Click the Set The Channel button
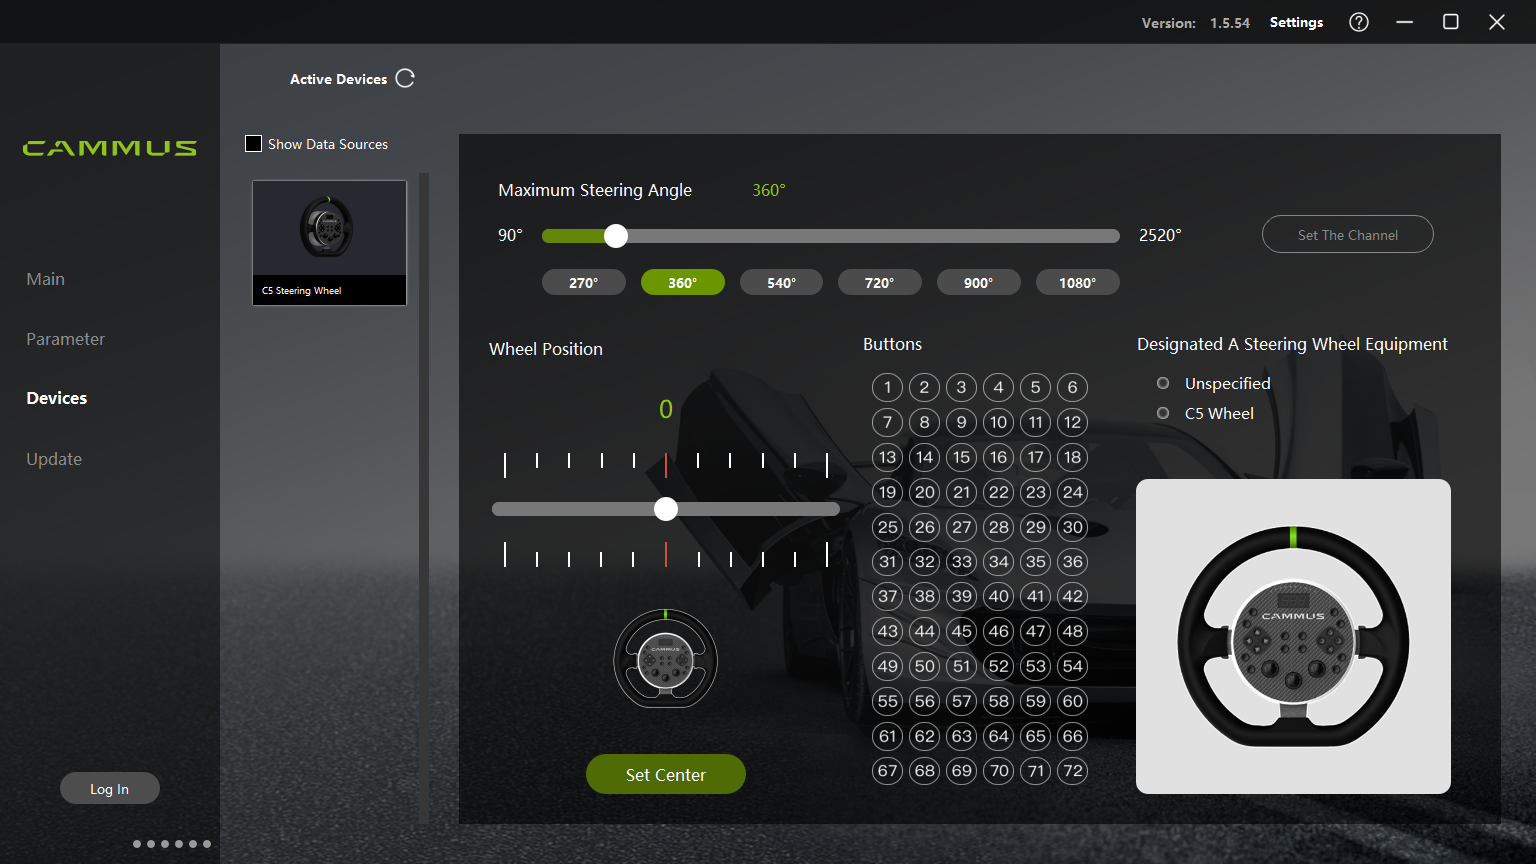1536x864 pixels. point(1347,234)
